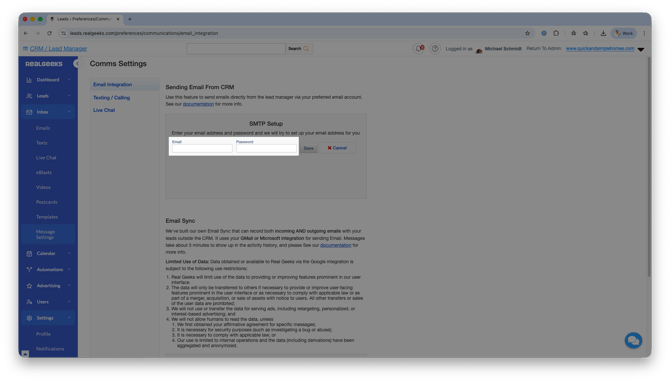Open a new browser tab
Image resolution: width=670 pixels, height=382 pixels.
[x=130, y=19]
